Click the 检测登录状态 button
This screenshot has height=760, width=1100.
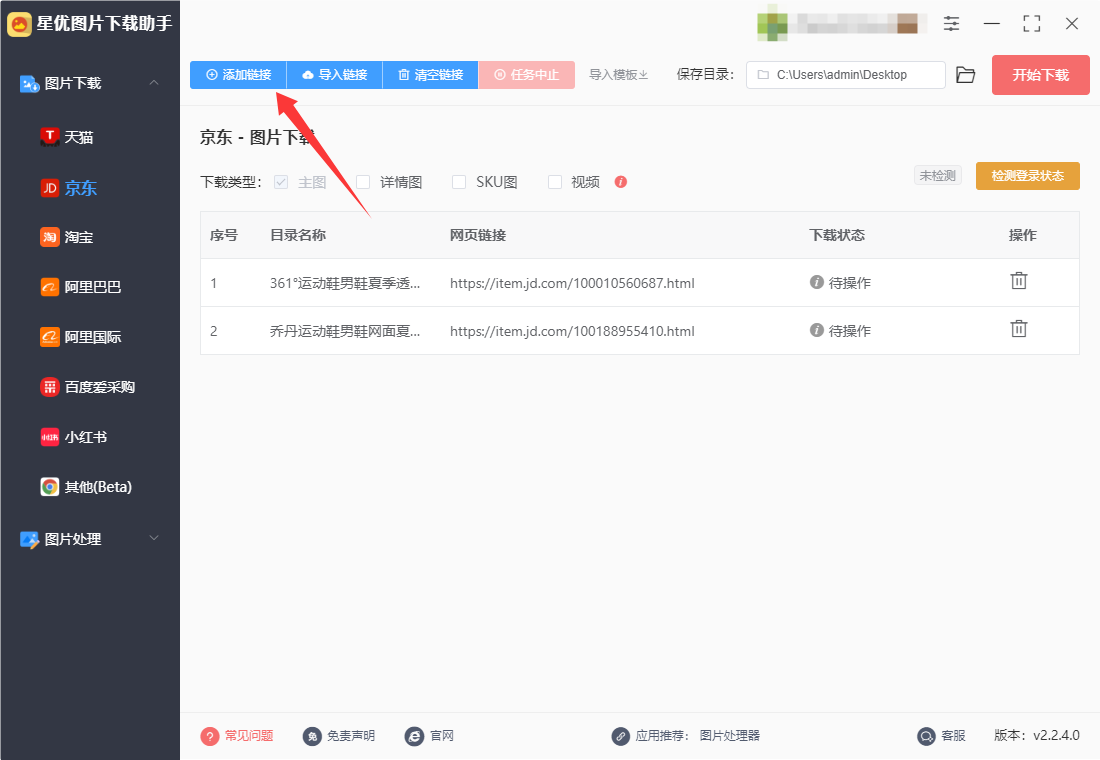1028,176
